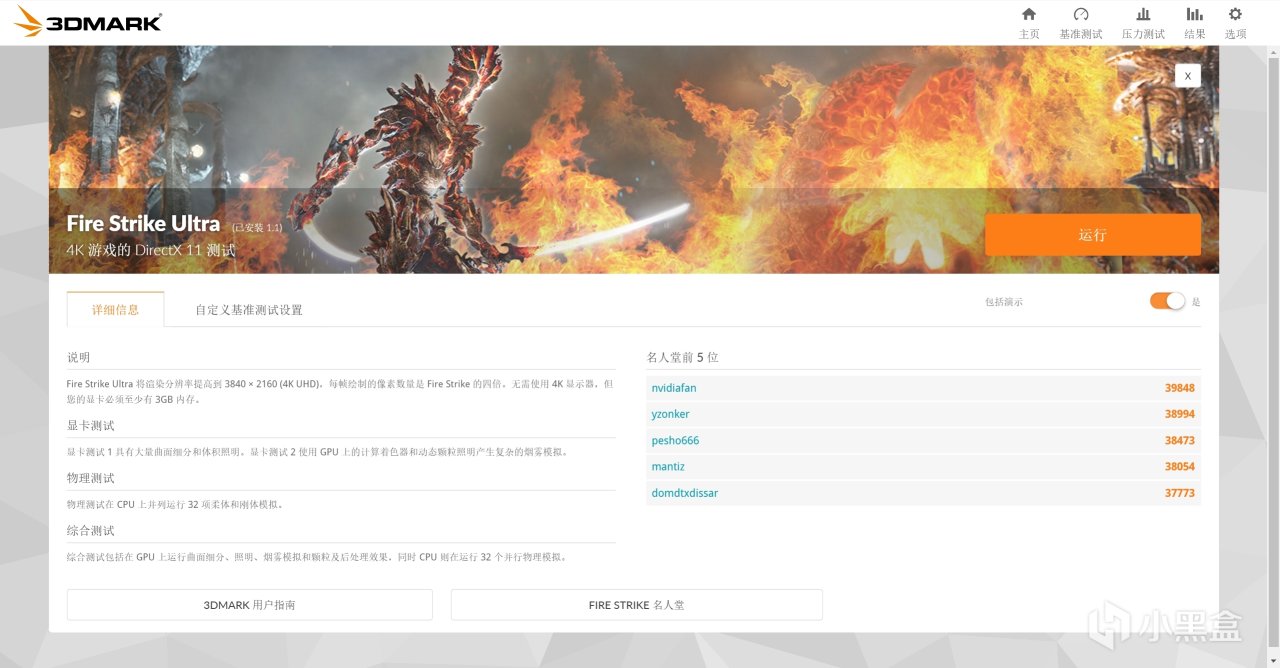Screen dimensions: 1280x668
Task: Click the 说明 section heading
Action: (78, 357)
